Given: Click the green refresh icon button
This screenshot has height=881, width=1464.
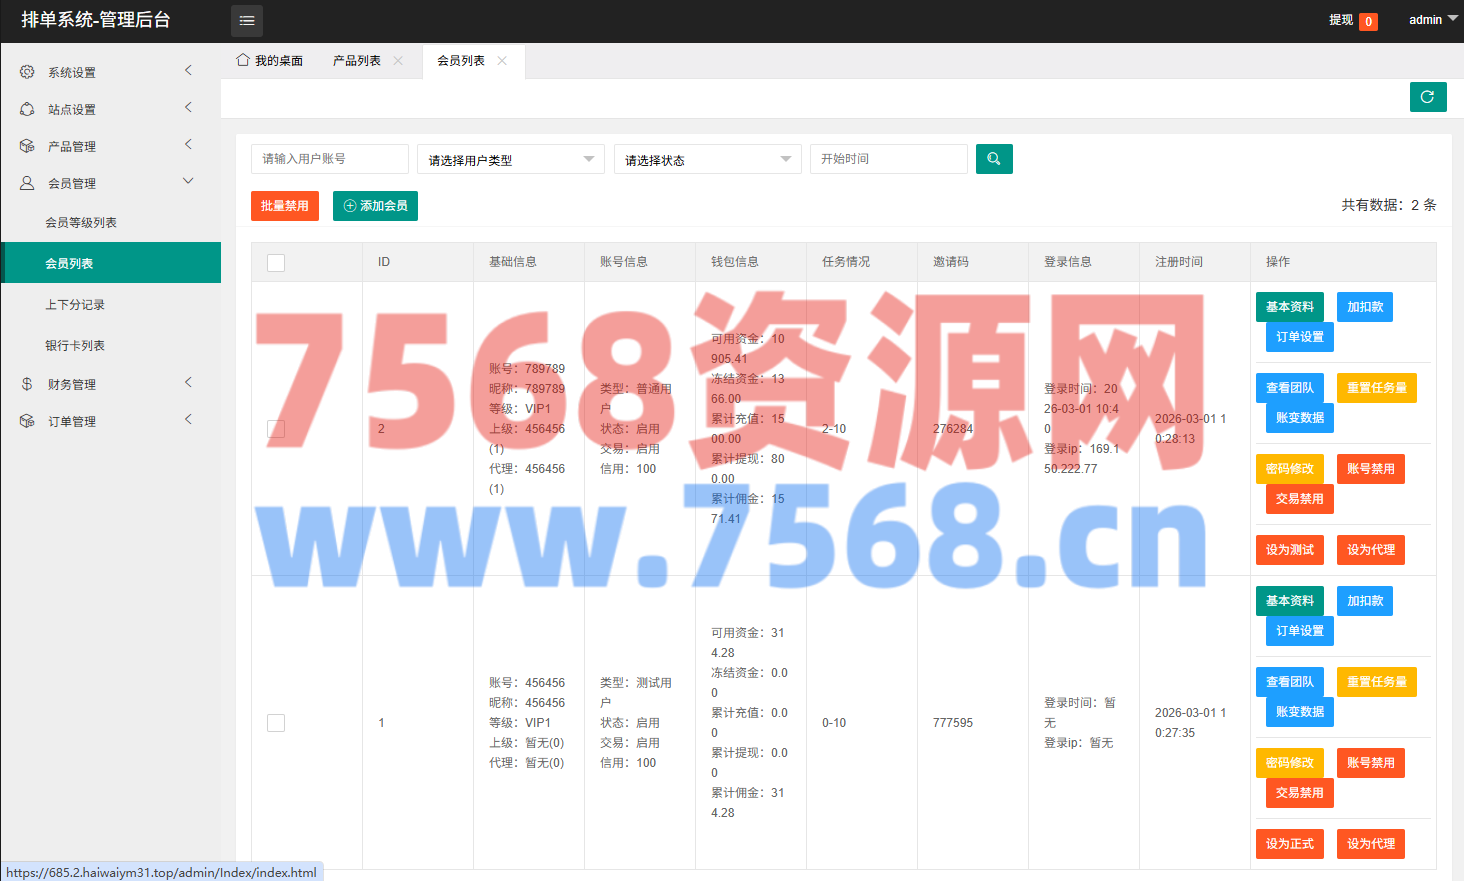Looking at the screenshot, I should click(x=1427, y=97).
